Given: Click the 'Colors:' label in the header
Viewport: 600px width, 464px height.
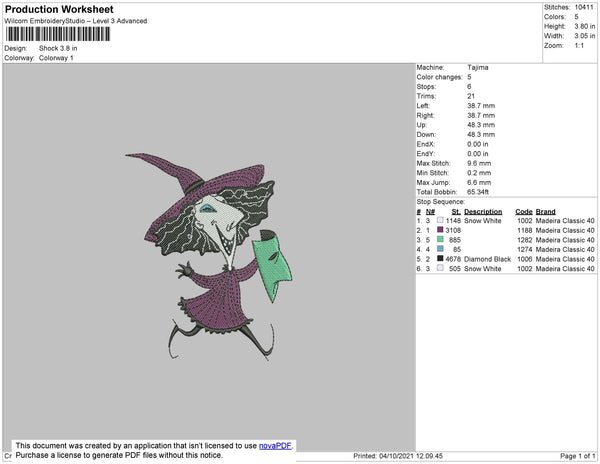Looking at the screenshot, I should 555,17.
